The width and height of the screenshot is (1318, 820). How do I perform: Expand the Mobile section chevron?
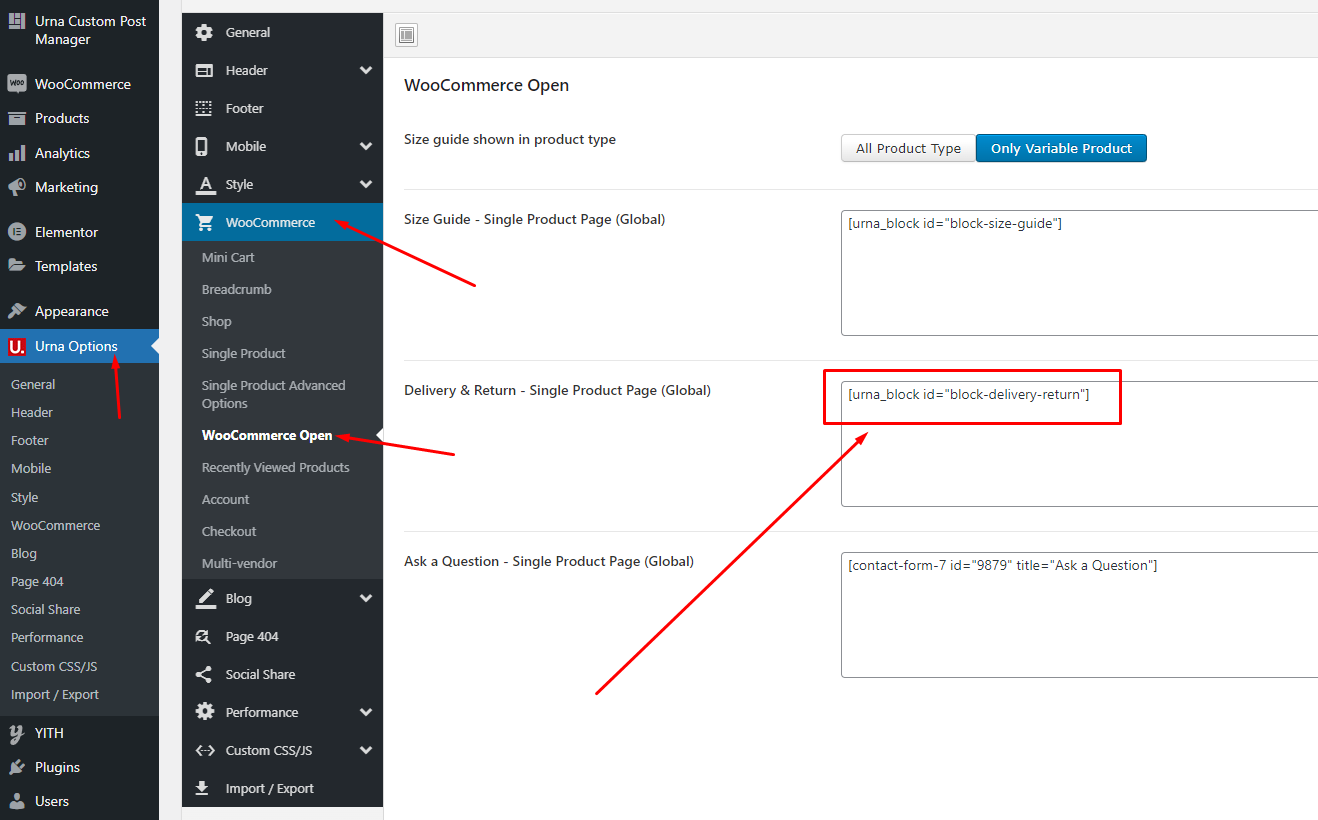tap(366, 146)
